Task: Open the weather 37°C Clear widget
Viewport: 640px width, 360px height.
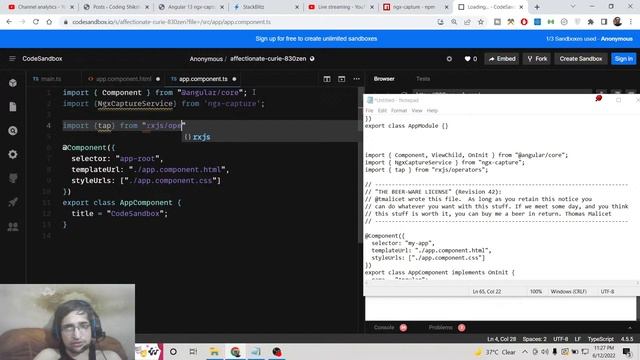Action: 495,352
